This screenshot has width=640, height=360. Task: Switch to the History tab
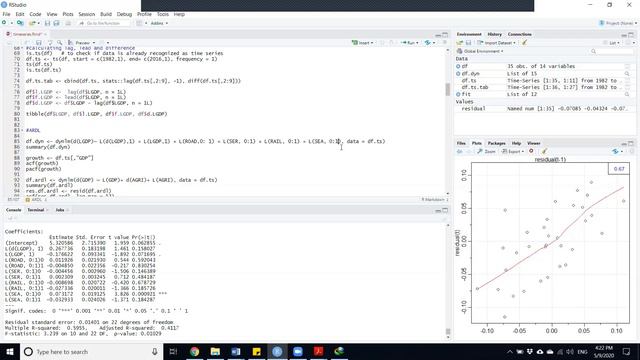(x=494, y=34)
